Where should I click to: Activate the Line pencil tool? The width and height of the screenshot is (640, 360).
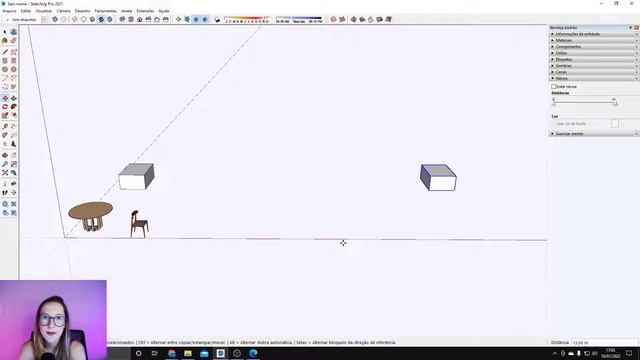coord(5,52)
